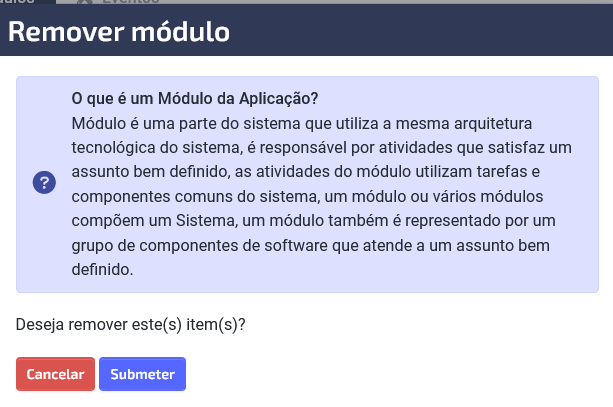Click the final word 'definido.' in the info box
613x407 pixels.
click(102, 269)
